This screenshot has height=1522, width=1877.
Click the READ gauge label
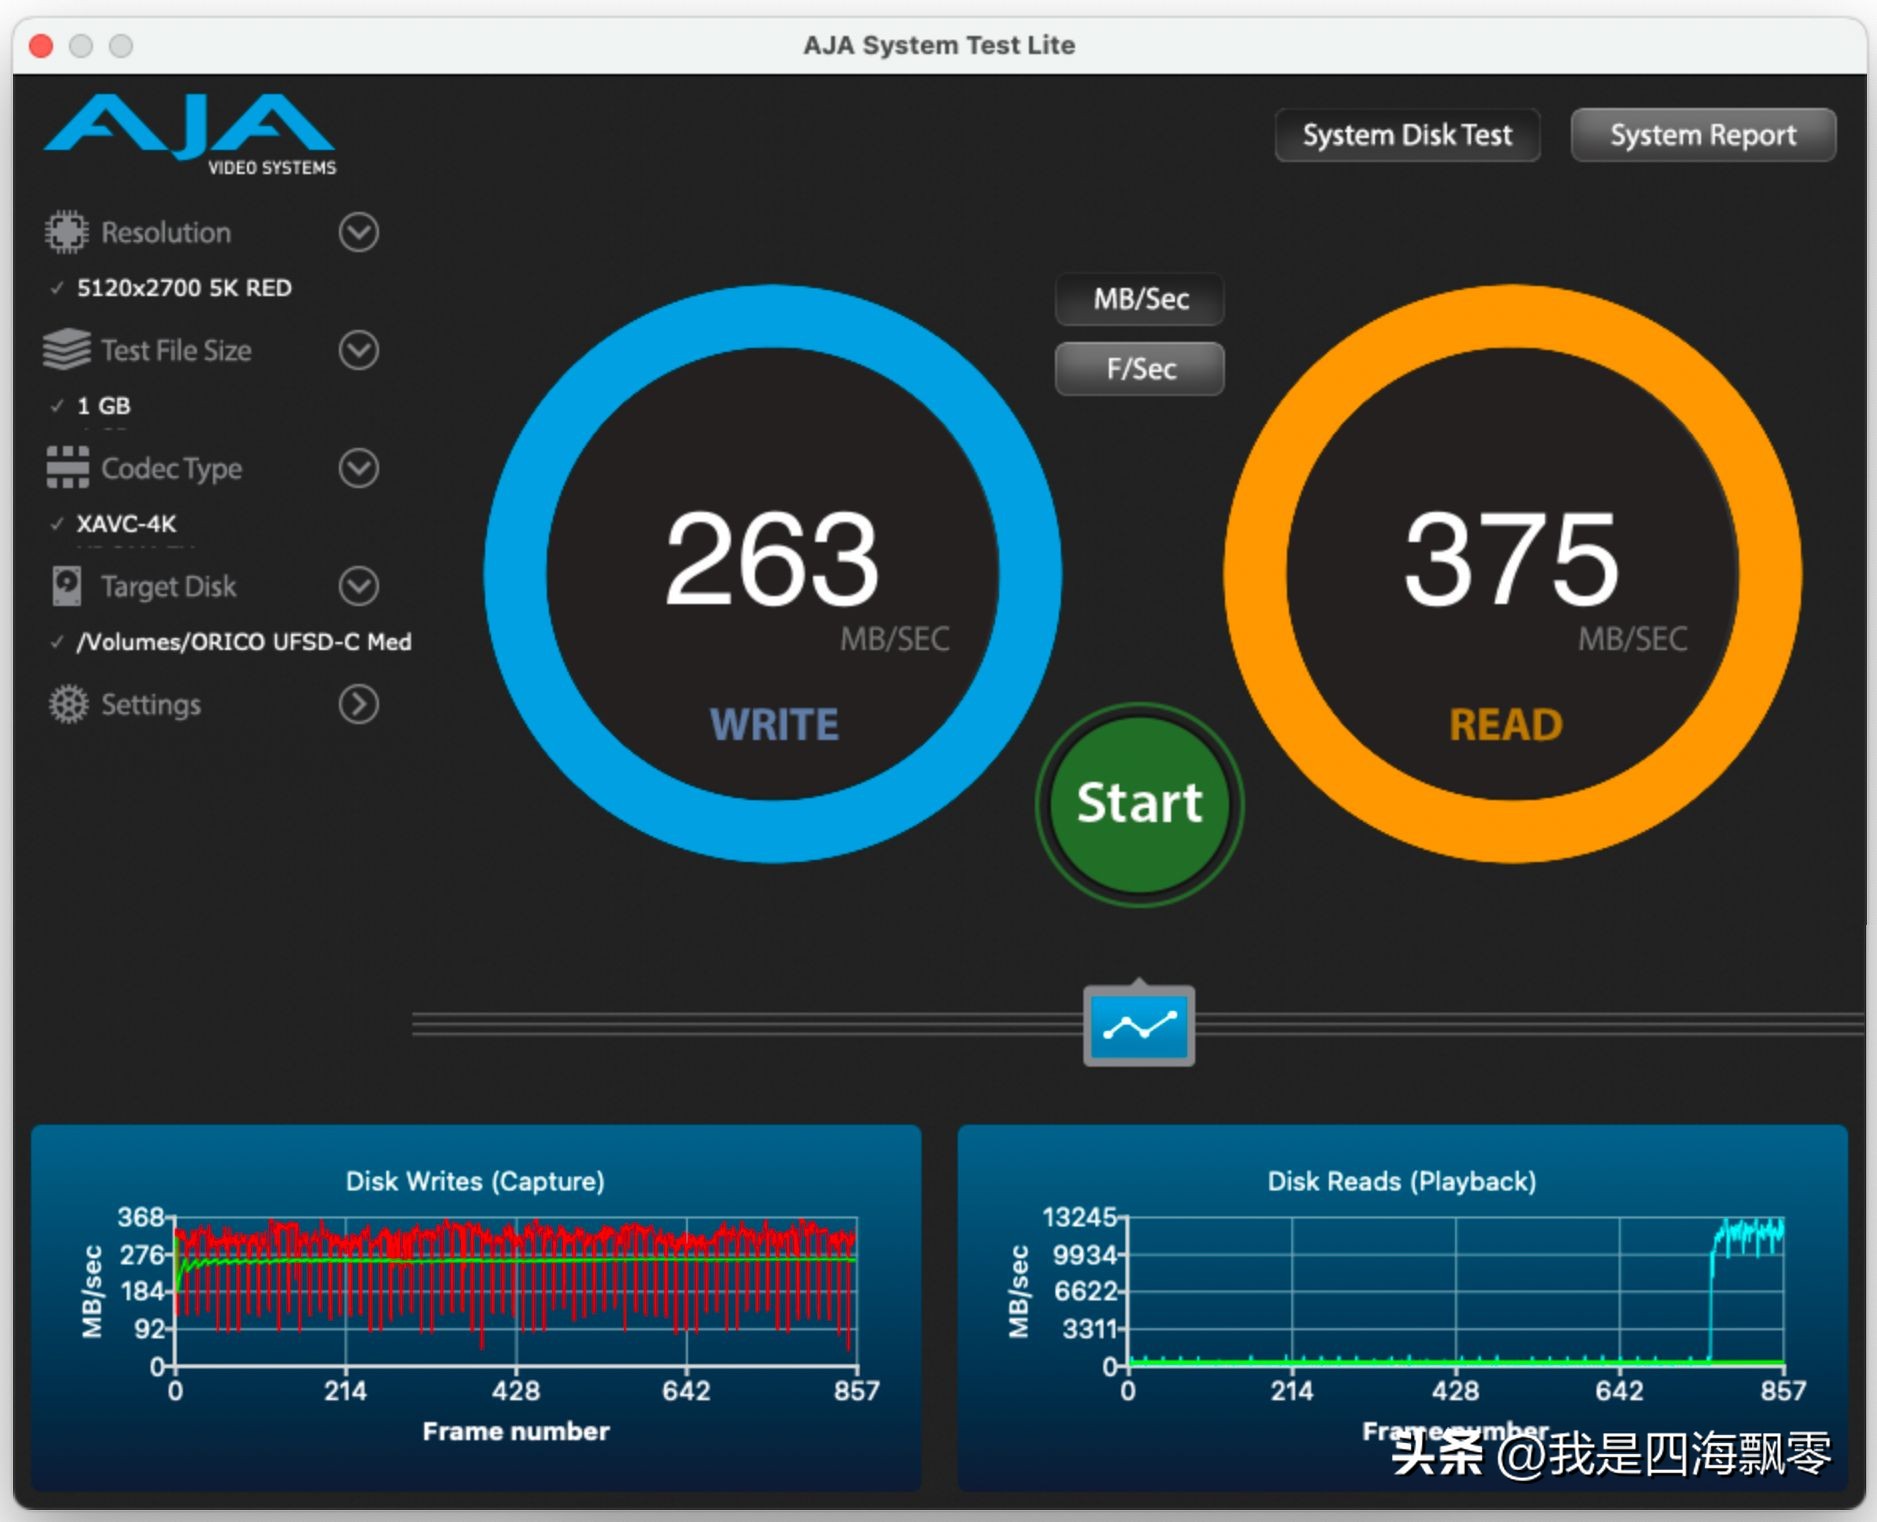(1506, 725)
